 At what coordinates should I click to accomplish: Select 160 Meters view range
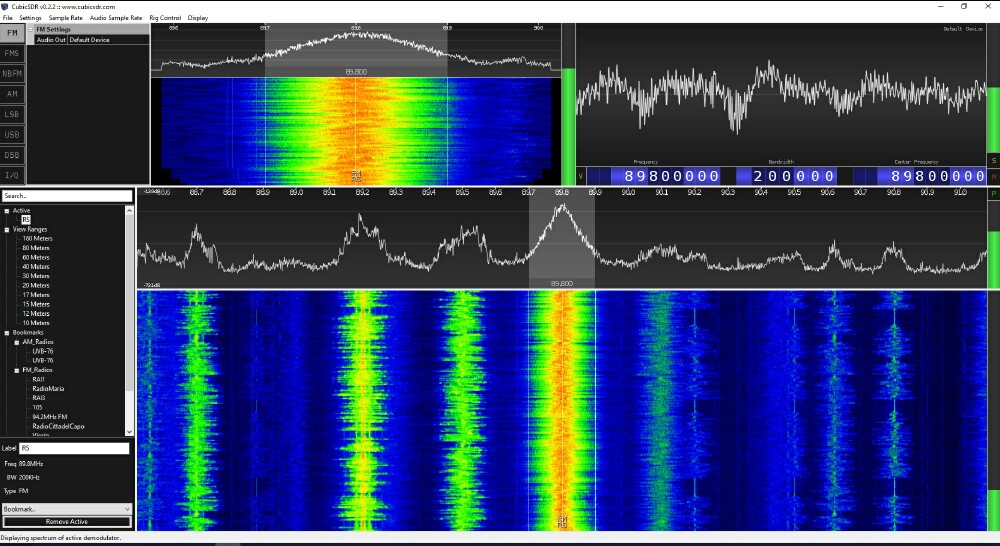click(x=37, y=239)
